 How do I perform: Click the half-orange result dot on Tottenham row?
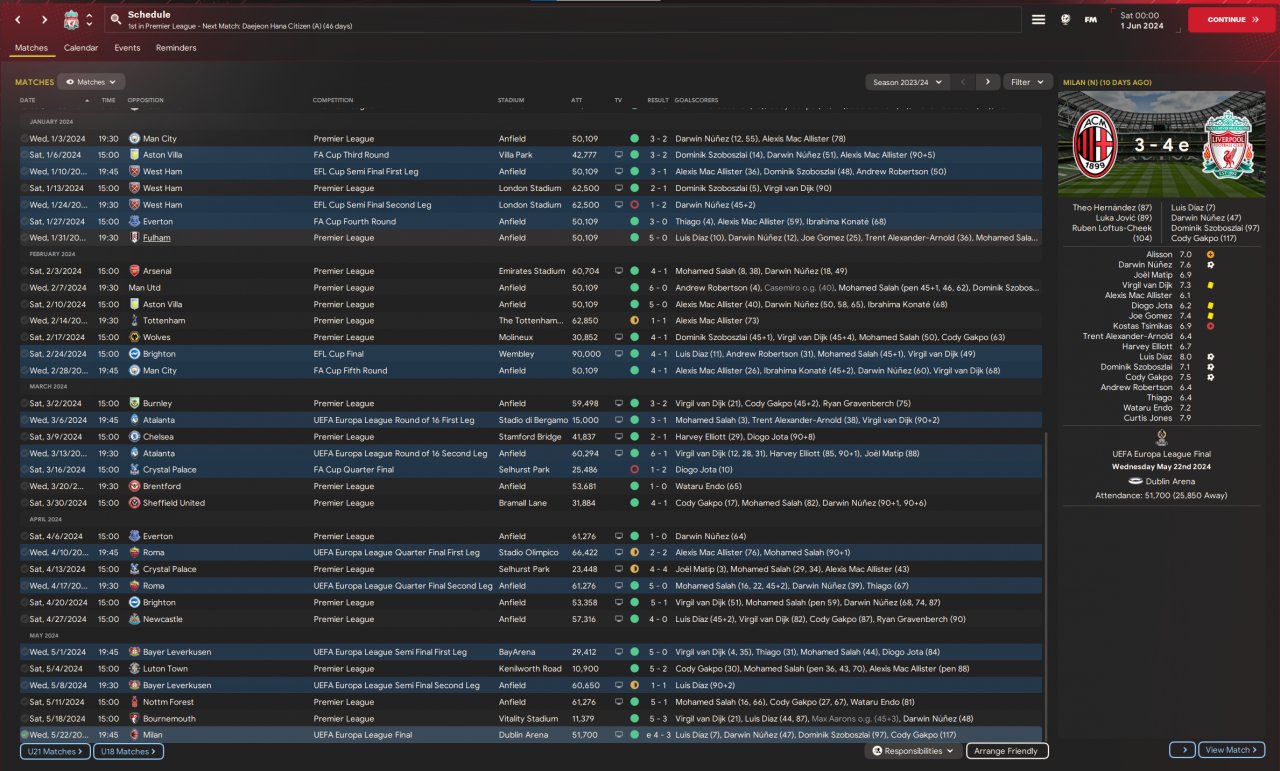click(x=634, y=321)
